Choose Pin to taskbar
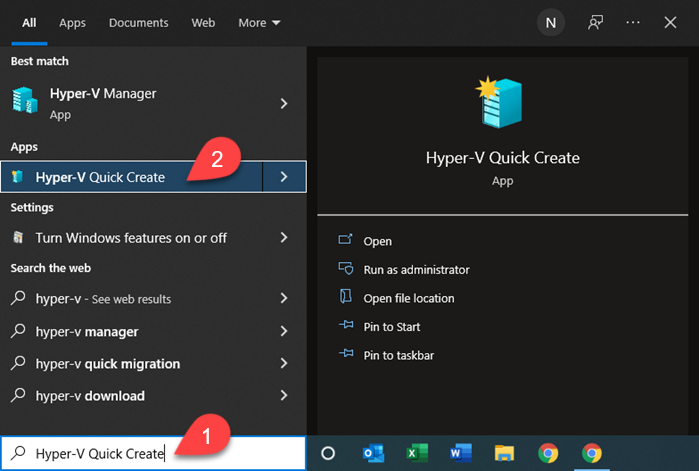The height and width of the screenshot is (471, 699). (x=398, y=355)
